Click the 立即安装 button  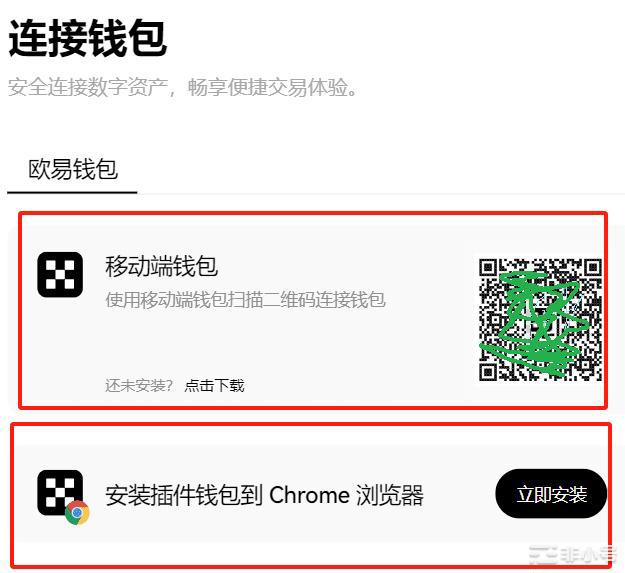tap(551, 494)
